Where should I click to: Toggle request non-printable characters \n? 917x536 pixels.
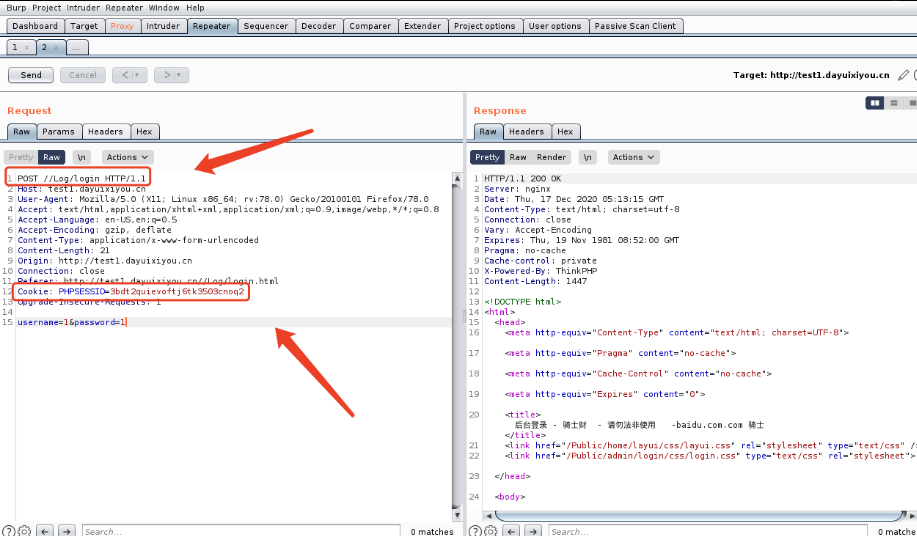(x=81, y=157)
